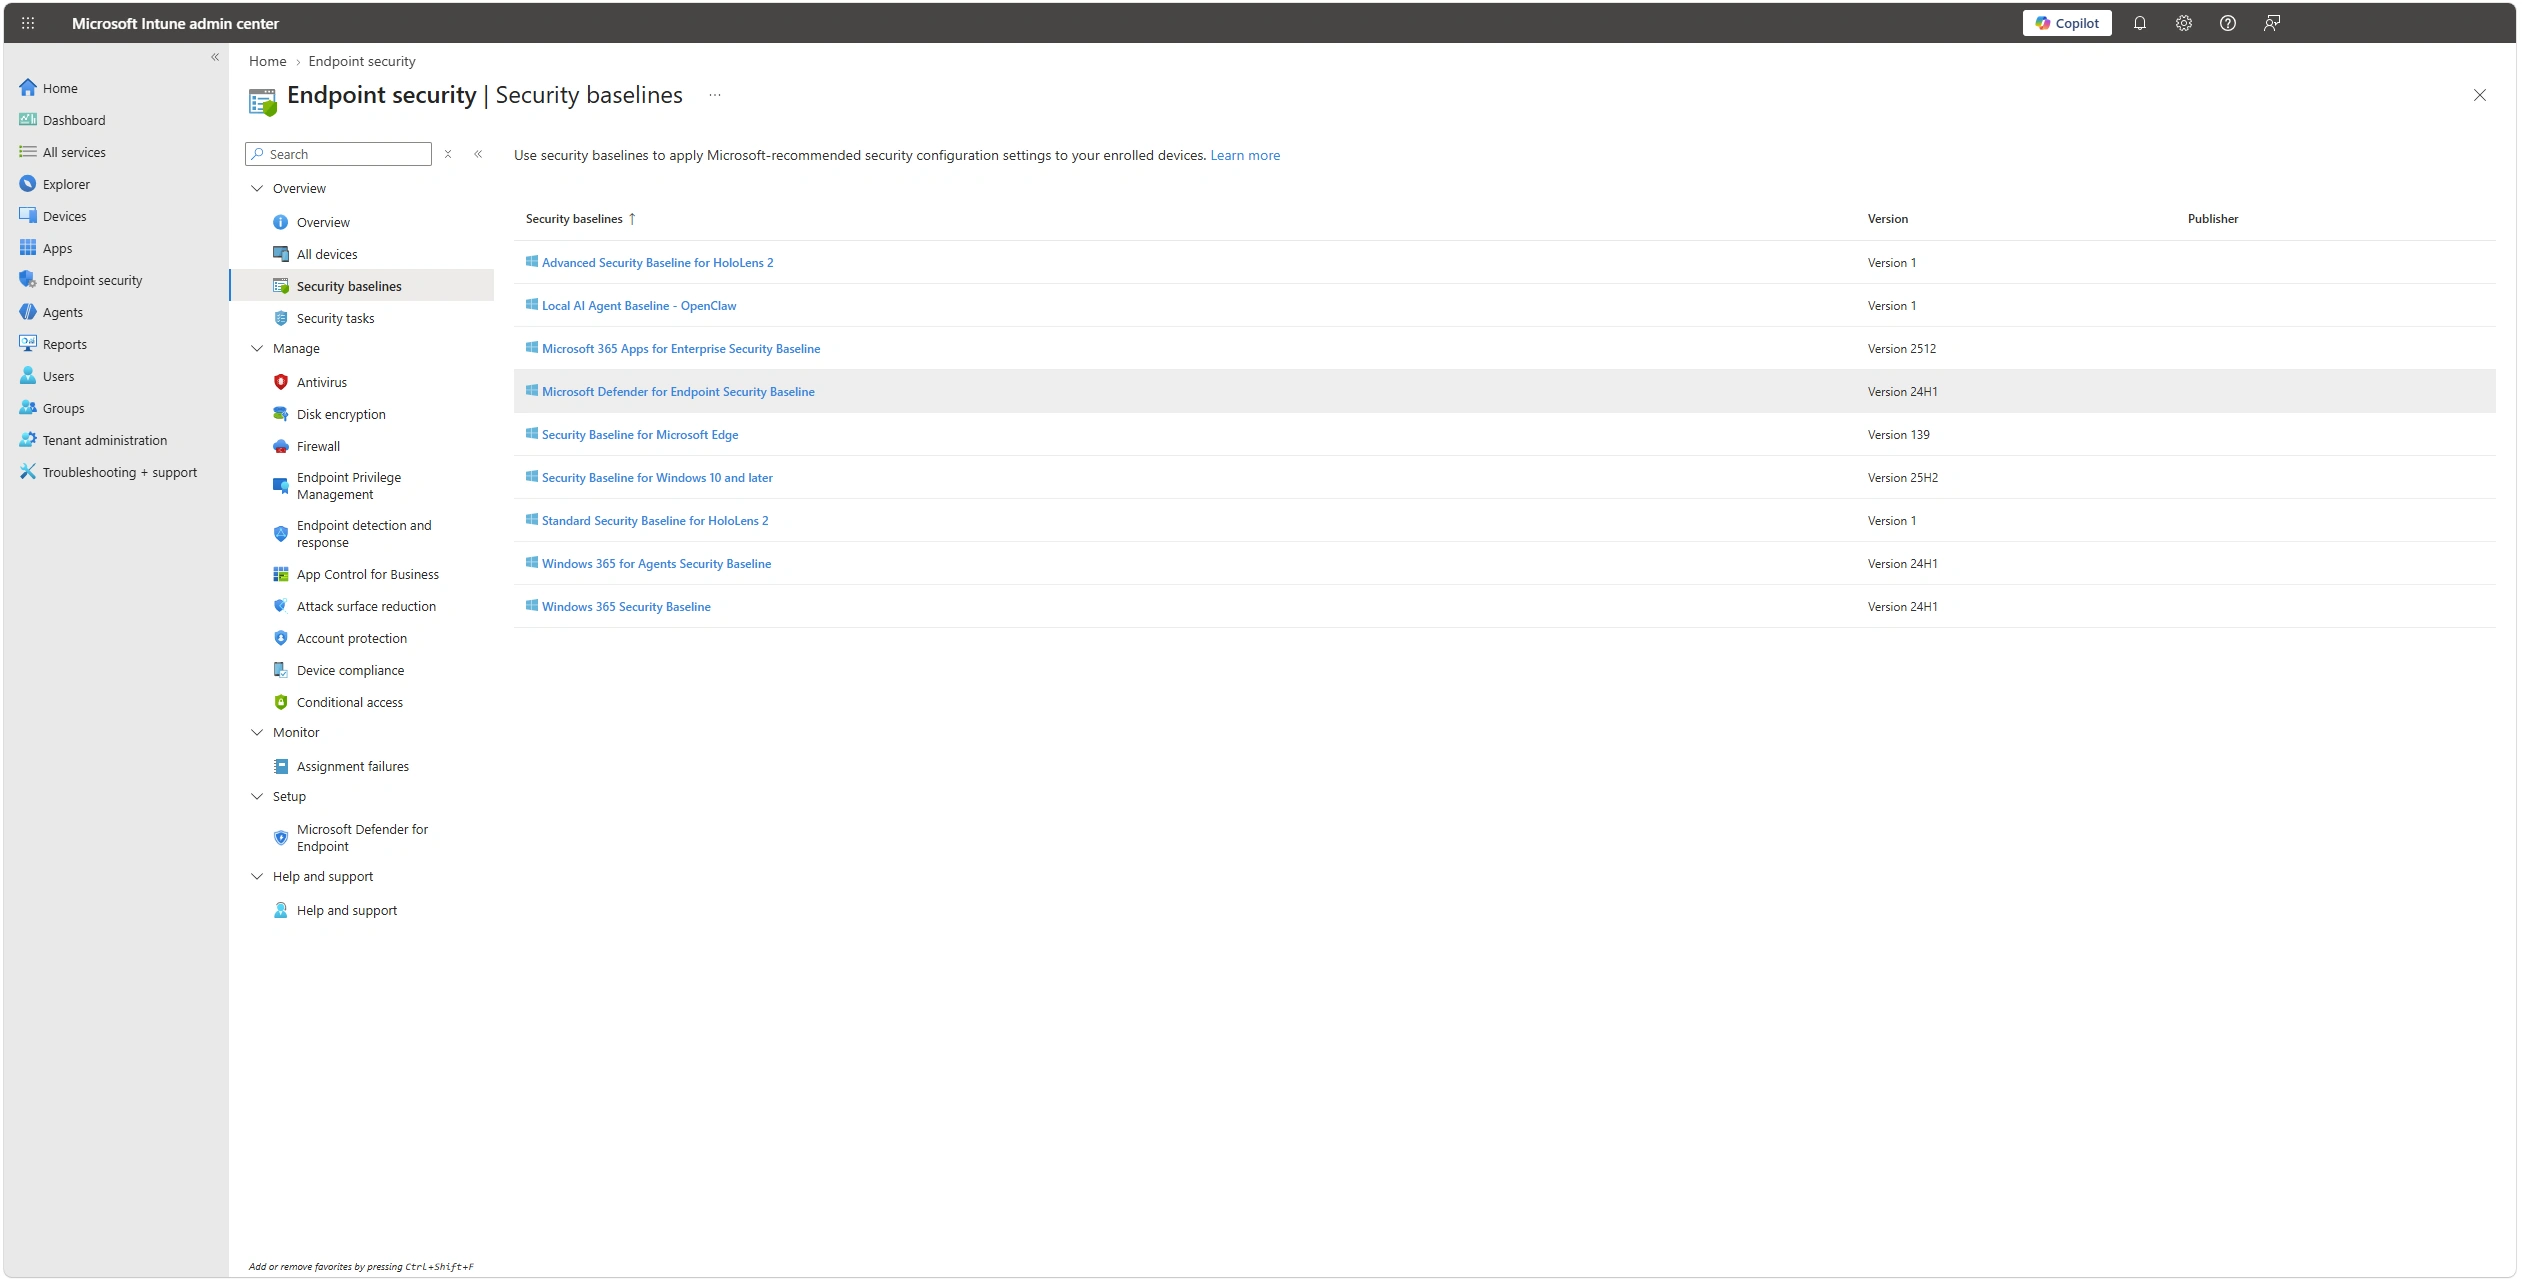Sort by Security baselines column header
Viewport: 2522px width, 1279px height.
pos(574,218)
